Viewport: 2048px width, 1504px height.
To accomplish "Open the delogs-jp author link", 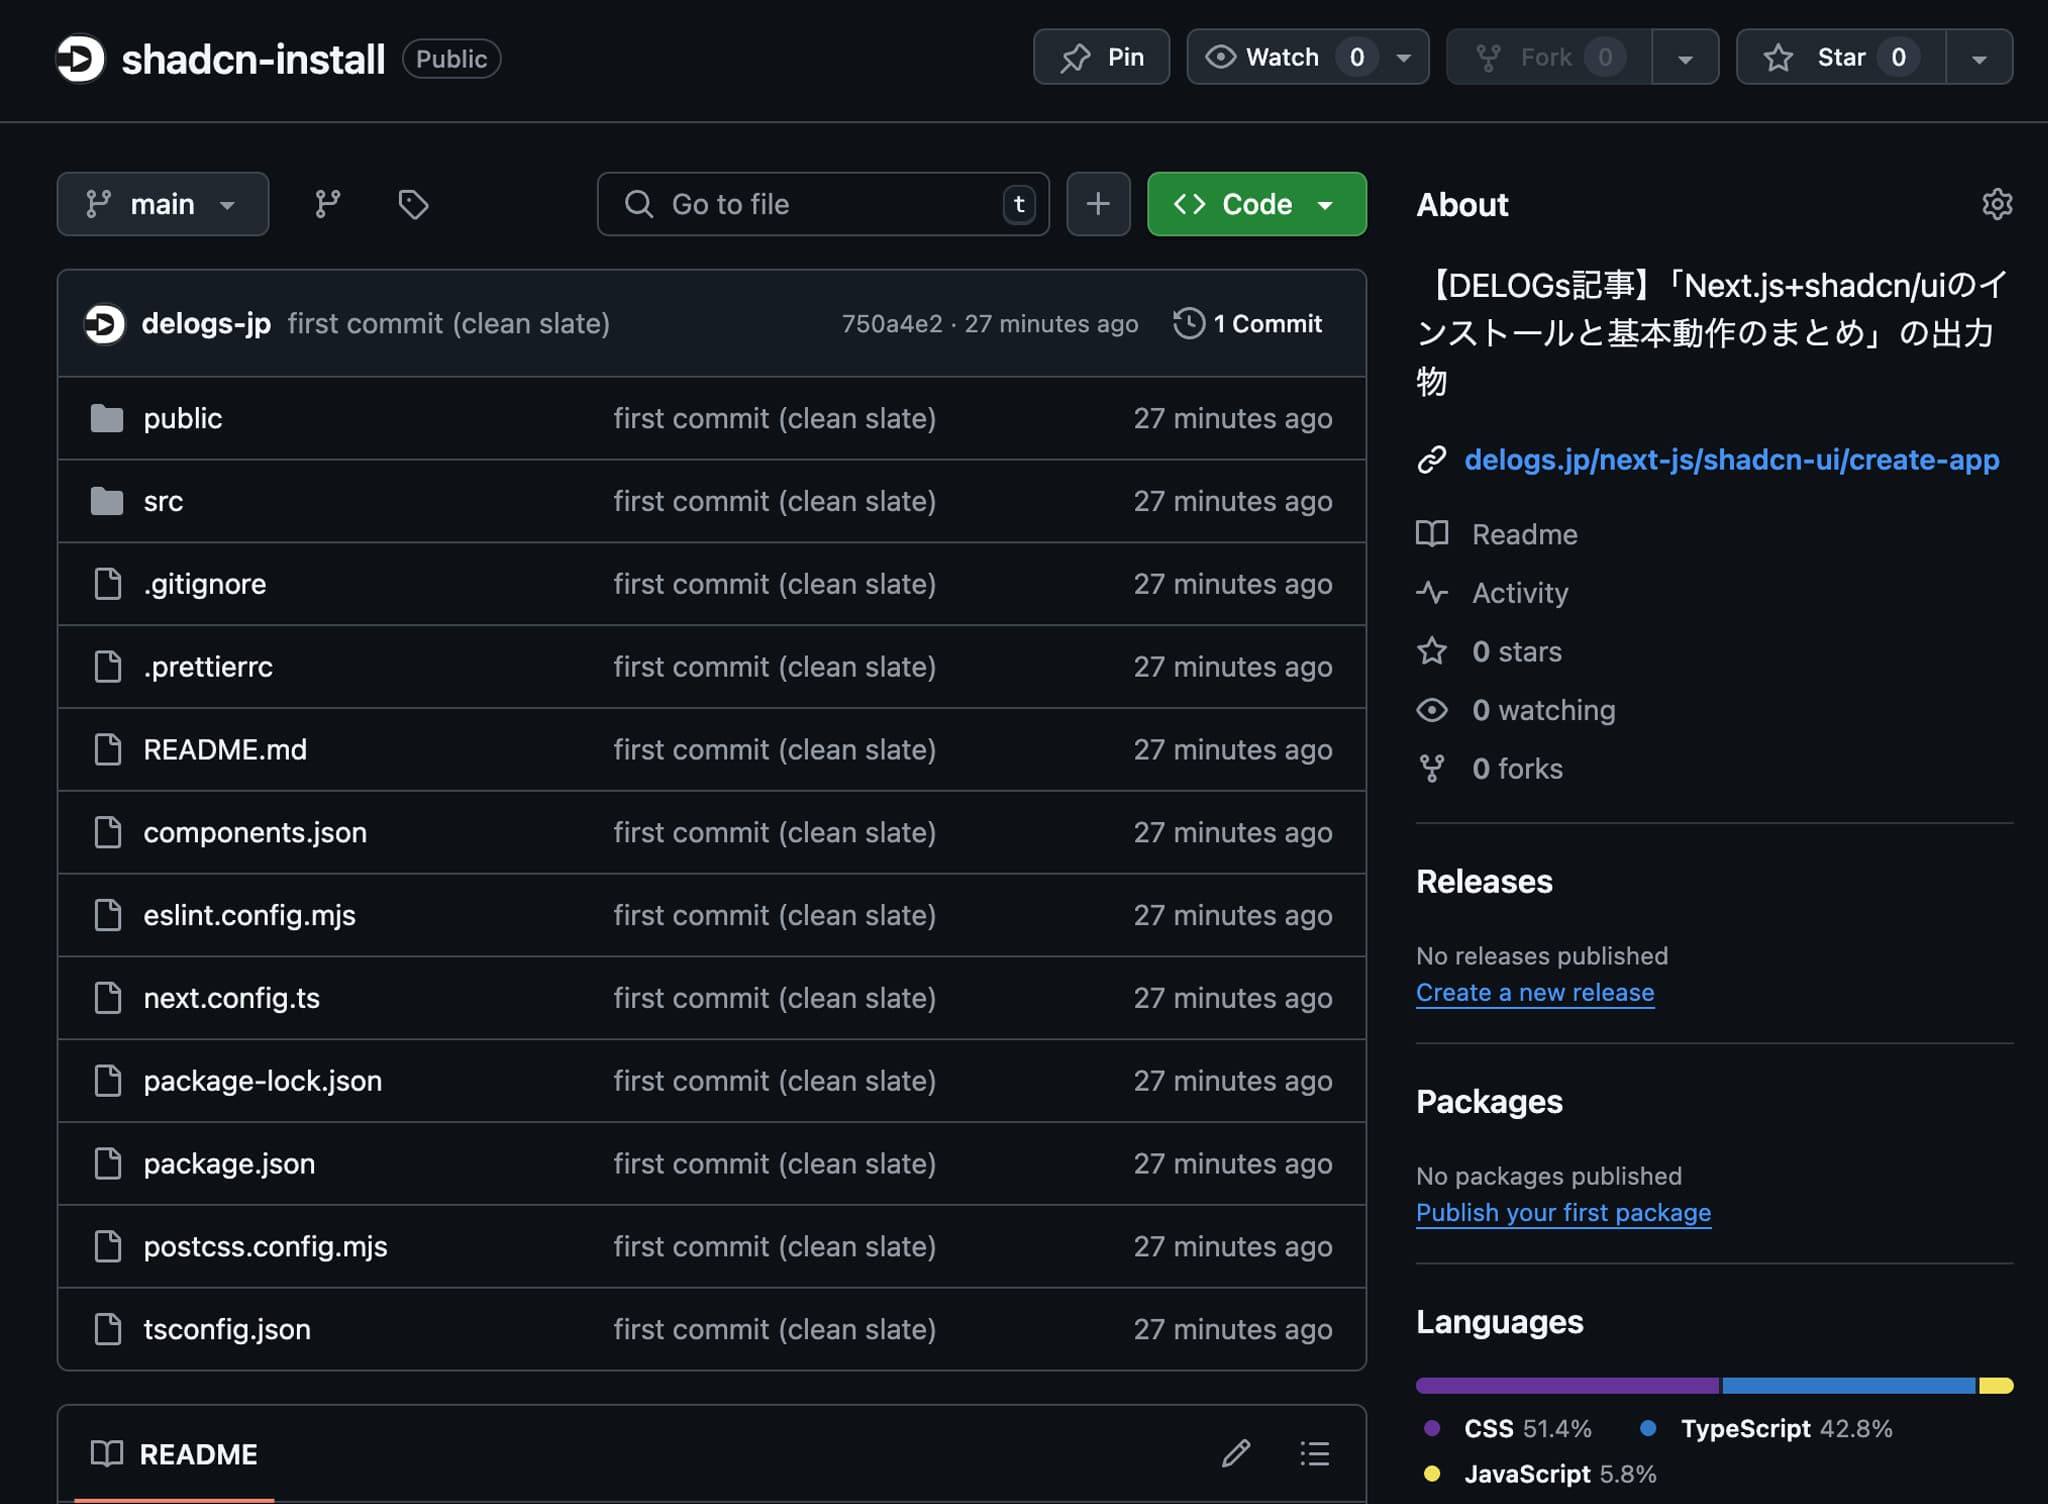I will pos(206,323).
